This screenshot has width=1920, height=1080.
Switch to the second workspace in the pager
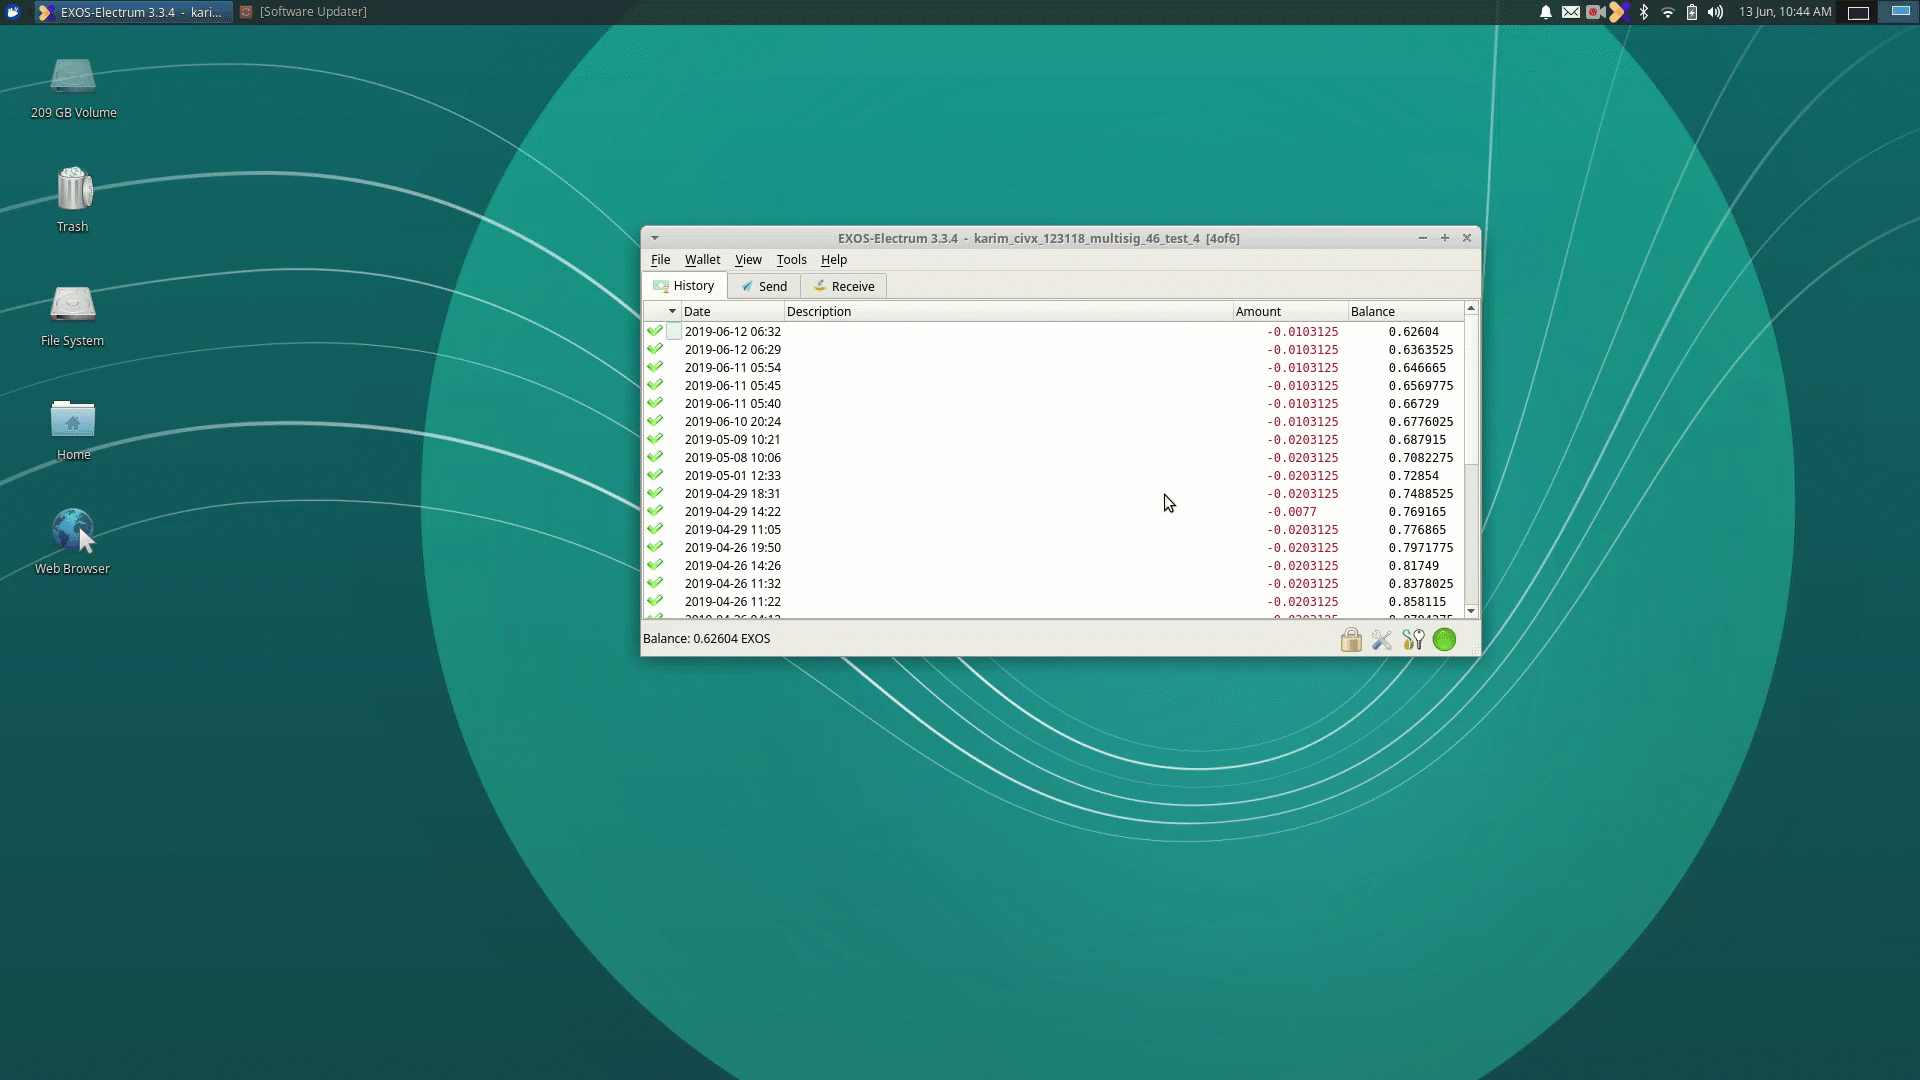pos(1901,13)
